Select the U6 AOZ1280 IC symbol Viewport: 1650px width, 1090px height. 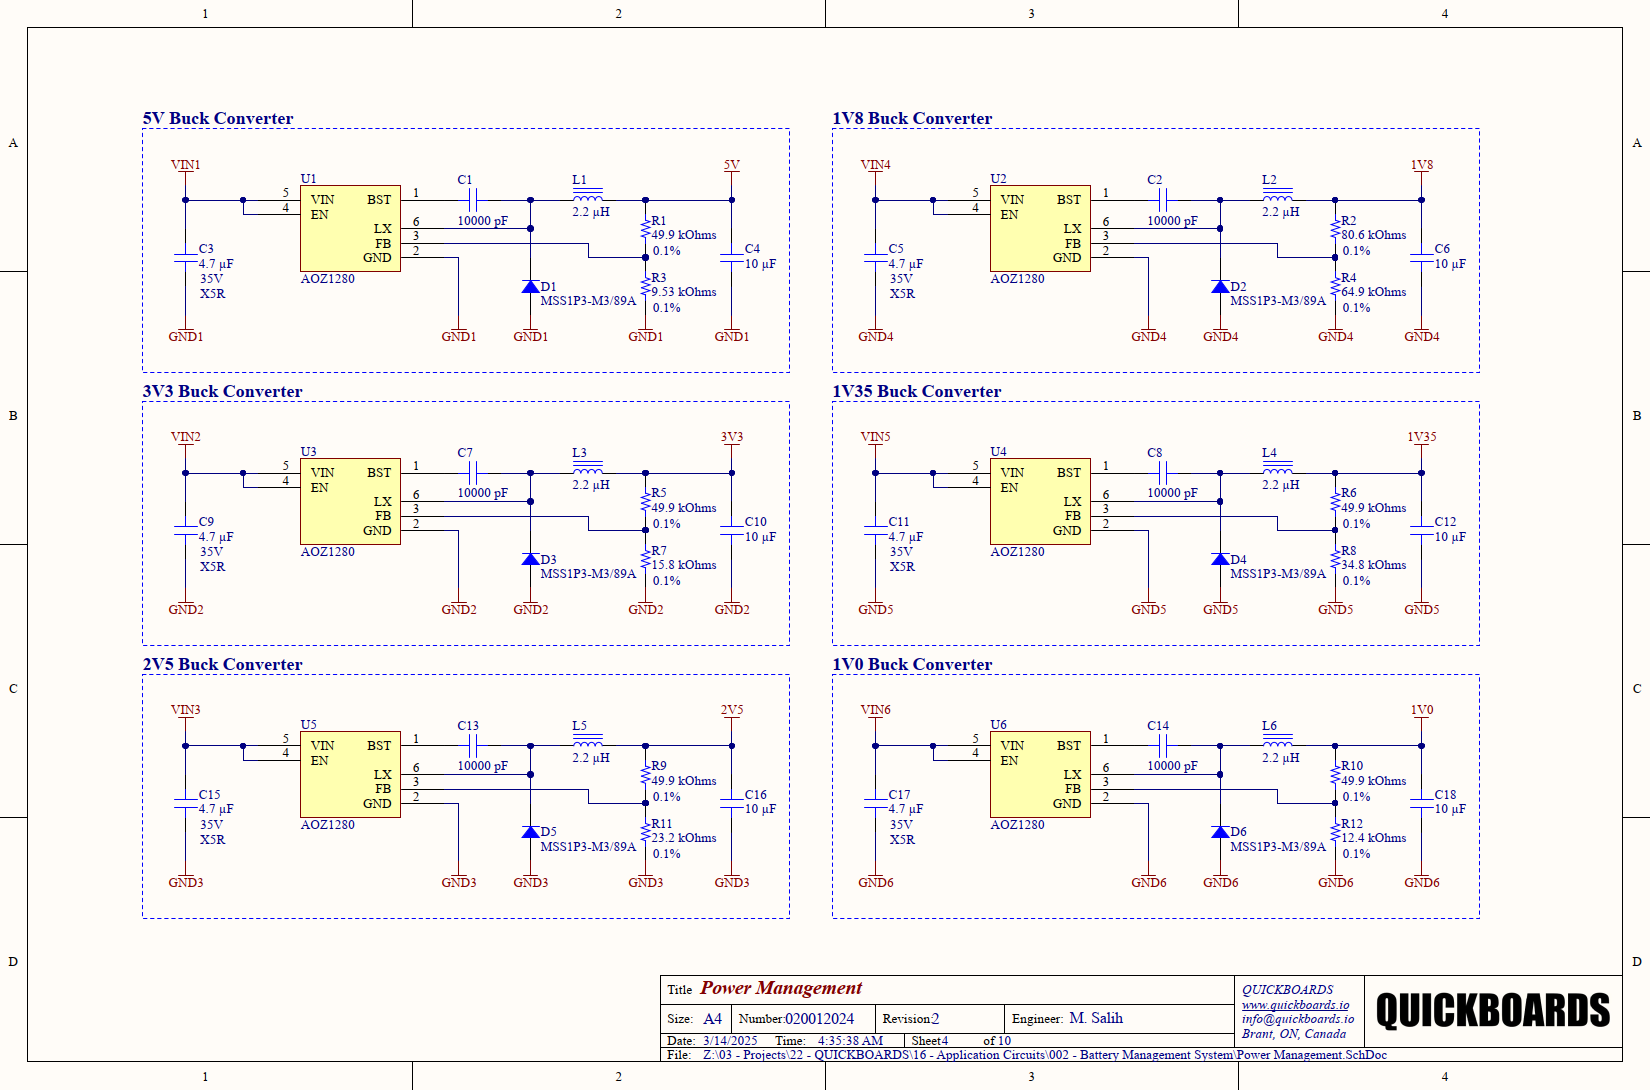click(x=1040, y=774)
